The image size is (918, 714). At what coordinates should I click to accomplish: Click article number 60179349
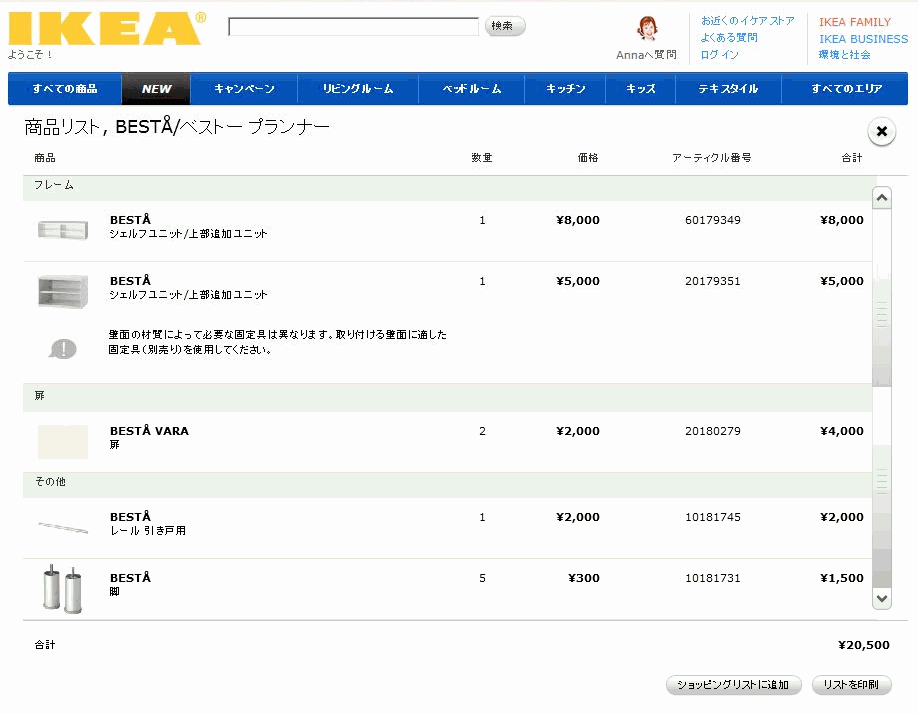coord(713,221)
